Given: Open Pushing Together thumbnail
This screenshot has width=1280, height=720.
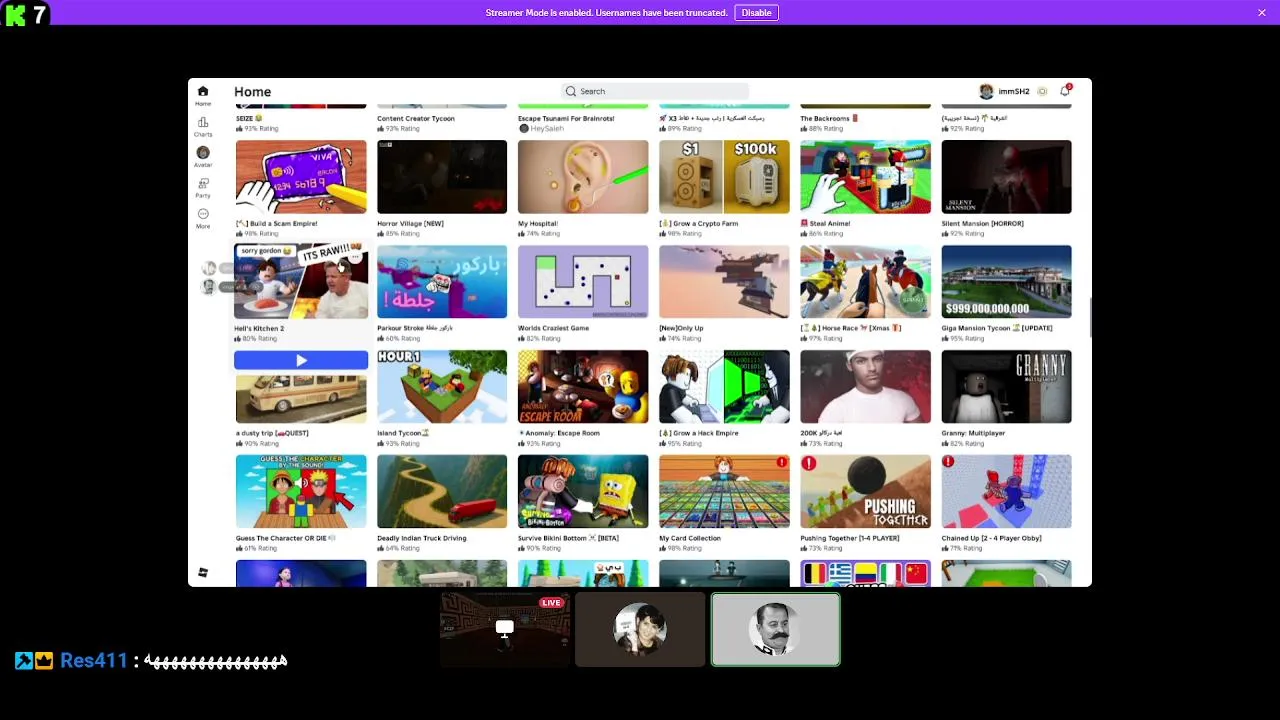Looking at the screenshot, I should pos(865,492).
